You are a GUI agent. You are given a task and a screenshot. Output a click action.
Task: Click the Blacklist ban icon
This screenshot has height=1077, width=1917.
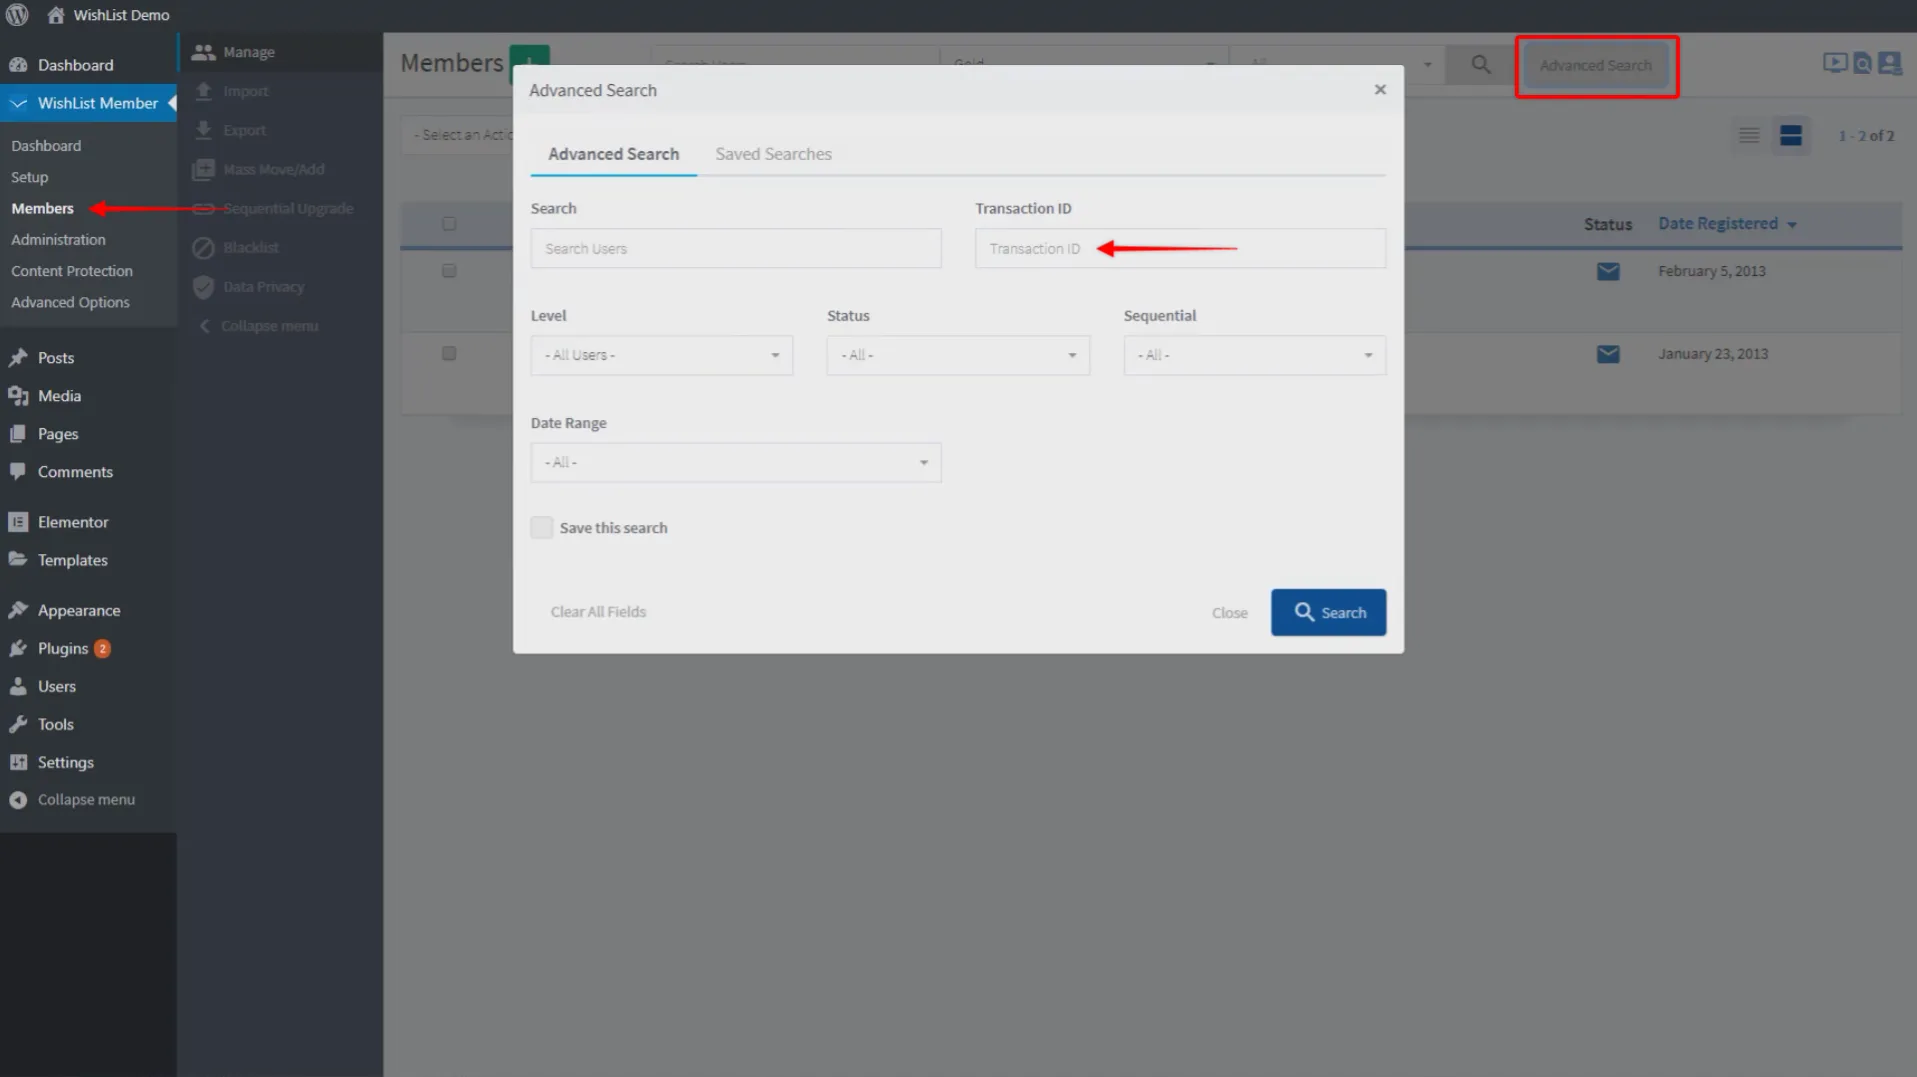point(203,247)
